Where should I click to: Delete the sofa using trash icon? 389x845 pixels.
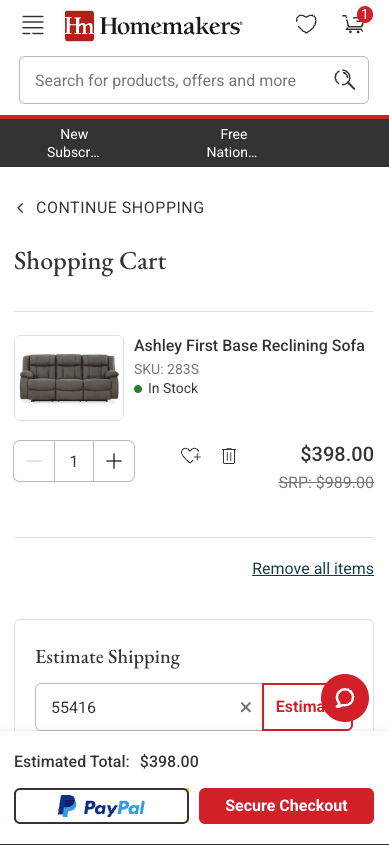click(x=229, y=456)
